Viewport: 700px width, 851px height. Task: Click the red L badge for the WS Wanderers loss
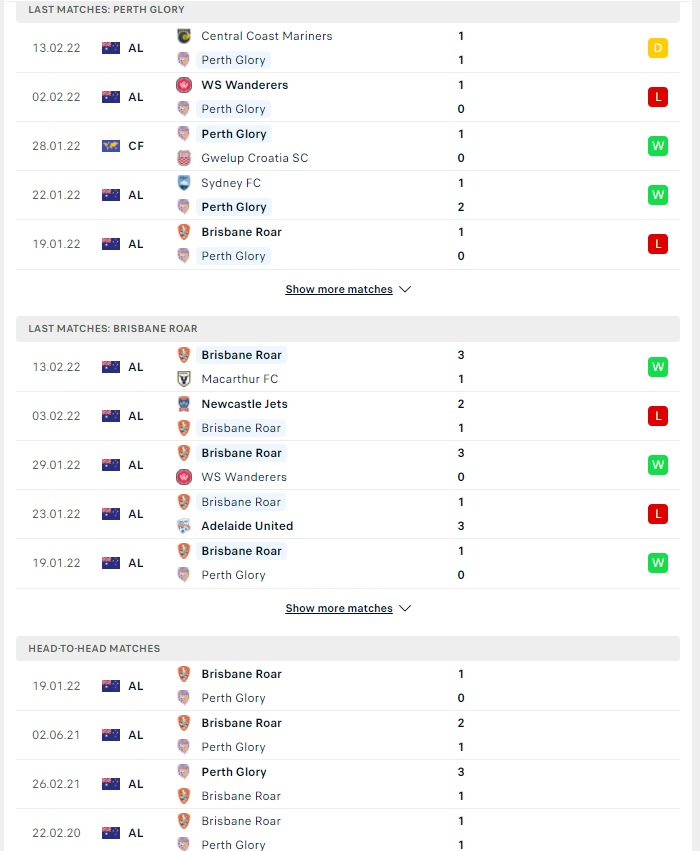click(658, 97)
